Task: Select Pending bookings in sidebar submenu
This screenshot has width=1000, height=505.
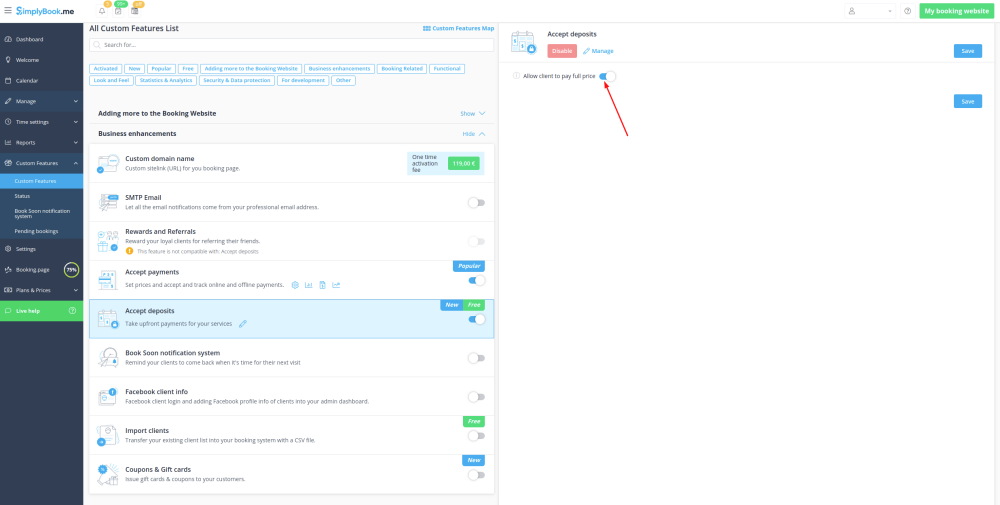Action: (36, 231)
